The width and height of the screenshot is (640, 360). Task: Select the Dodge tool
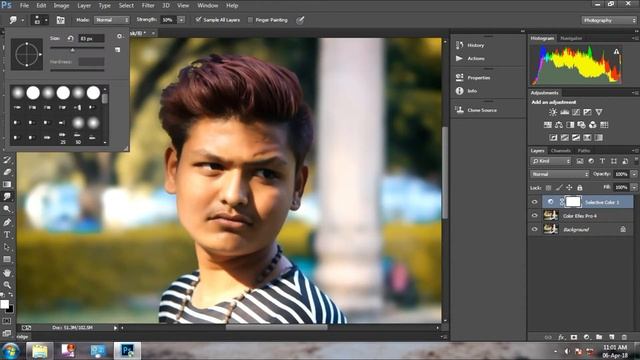pyautogui.click(x=7, y=209)
